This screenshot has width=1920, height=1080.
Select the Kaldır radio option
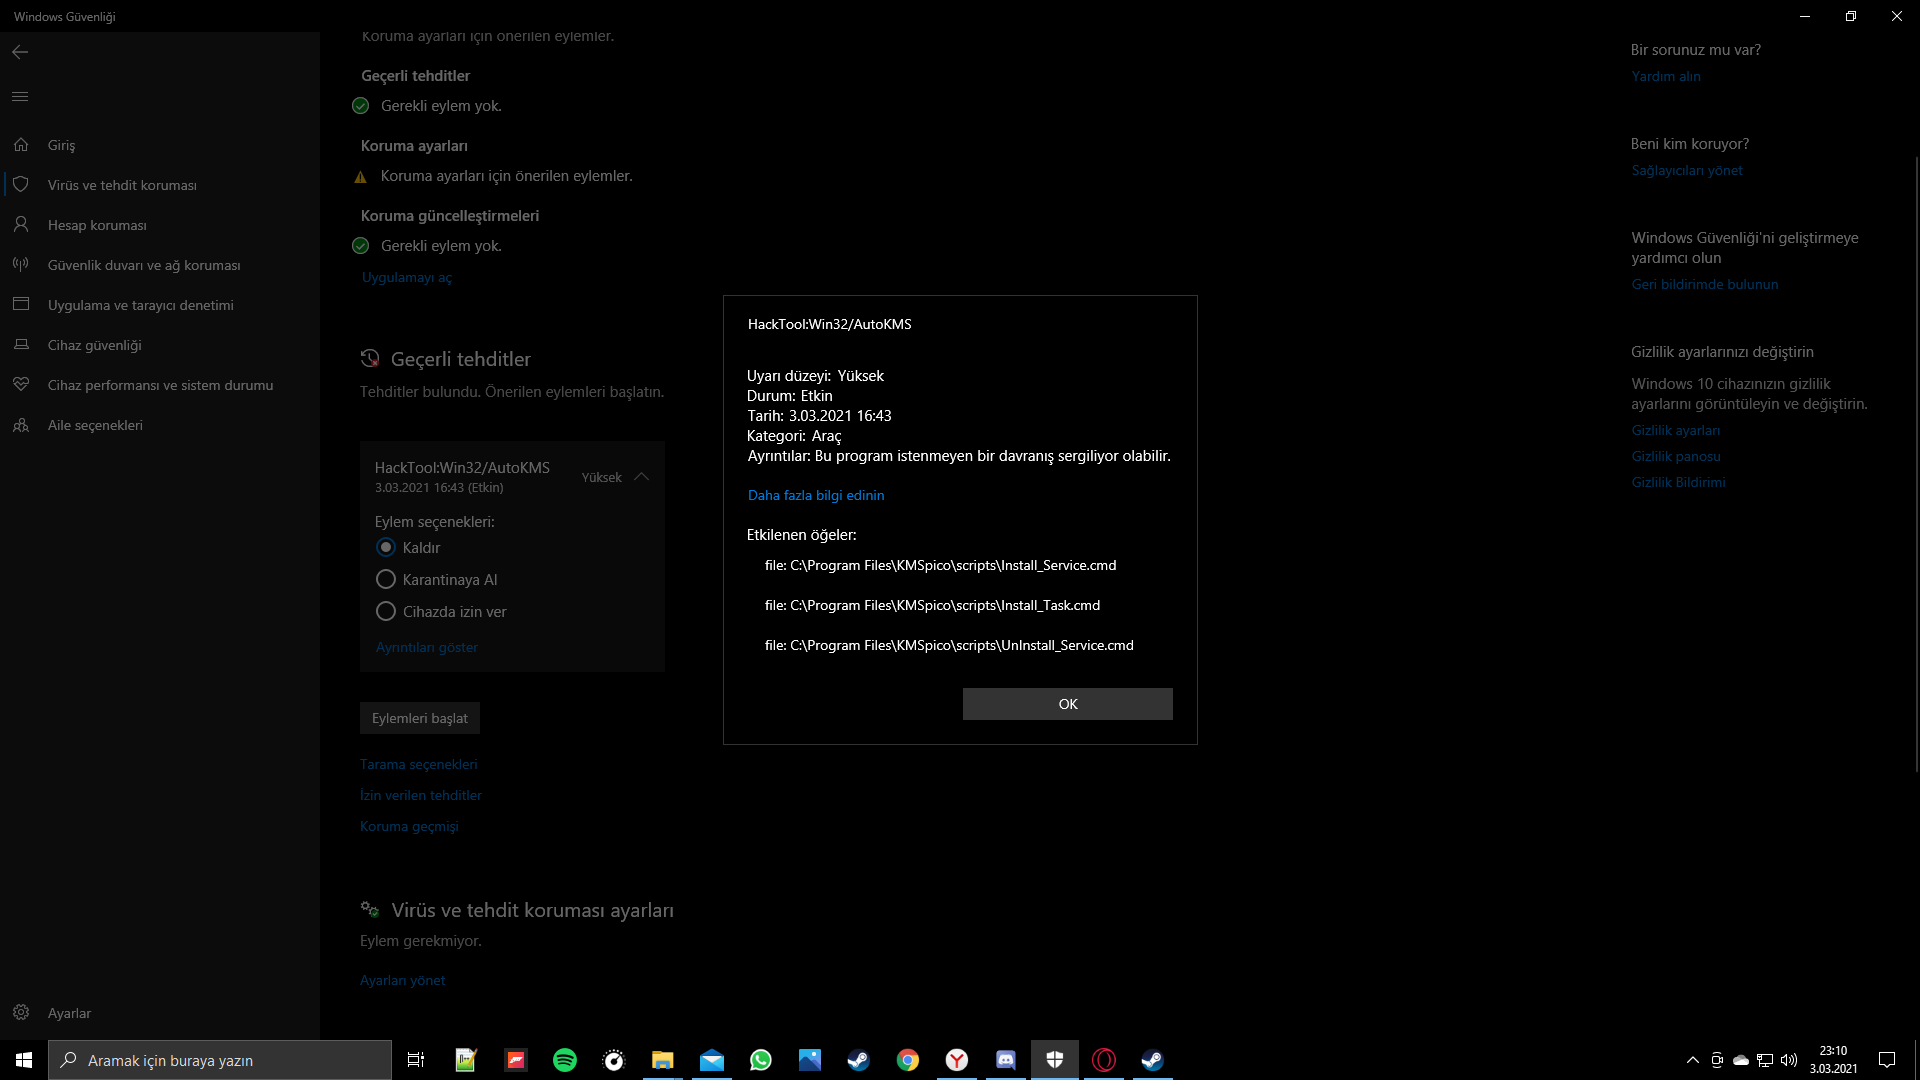point(386,548)
